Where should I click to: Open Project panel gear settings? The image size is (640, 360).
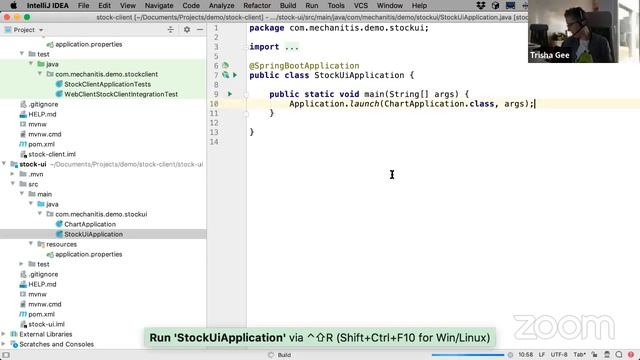187,29
